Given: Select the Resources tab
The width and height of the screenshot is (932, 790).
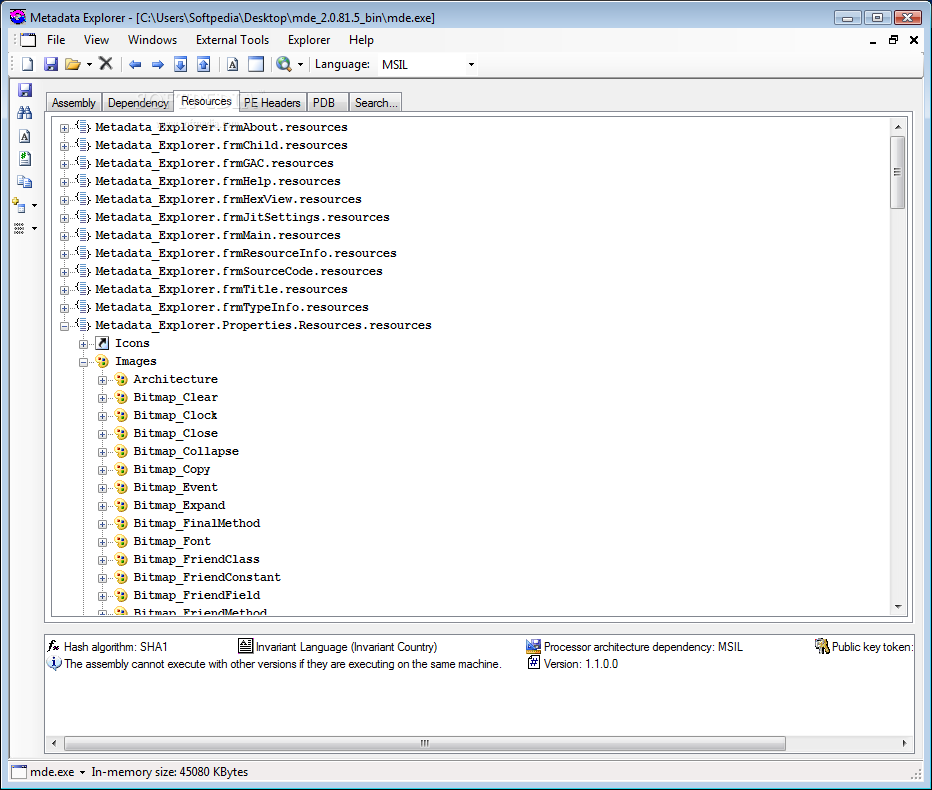Looking at the screenshot, I should tap(206, 101).
